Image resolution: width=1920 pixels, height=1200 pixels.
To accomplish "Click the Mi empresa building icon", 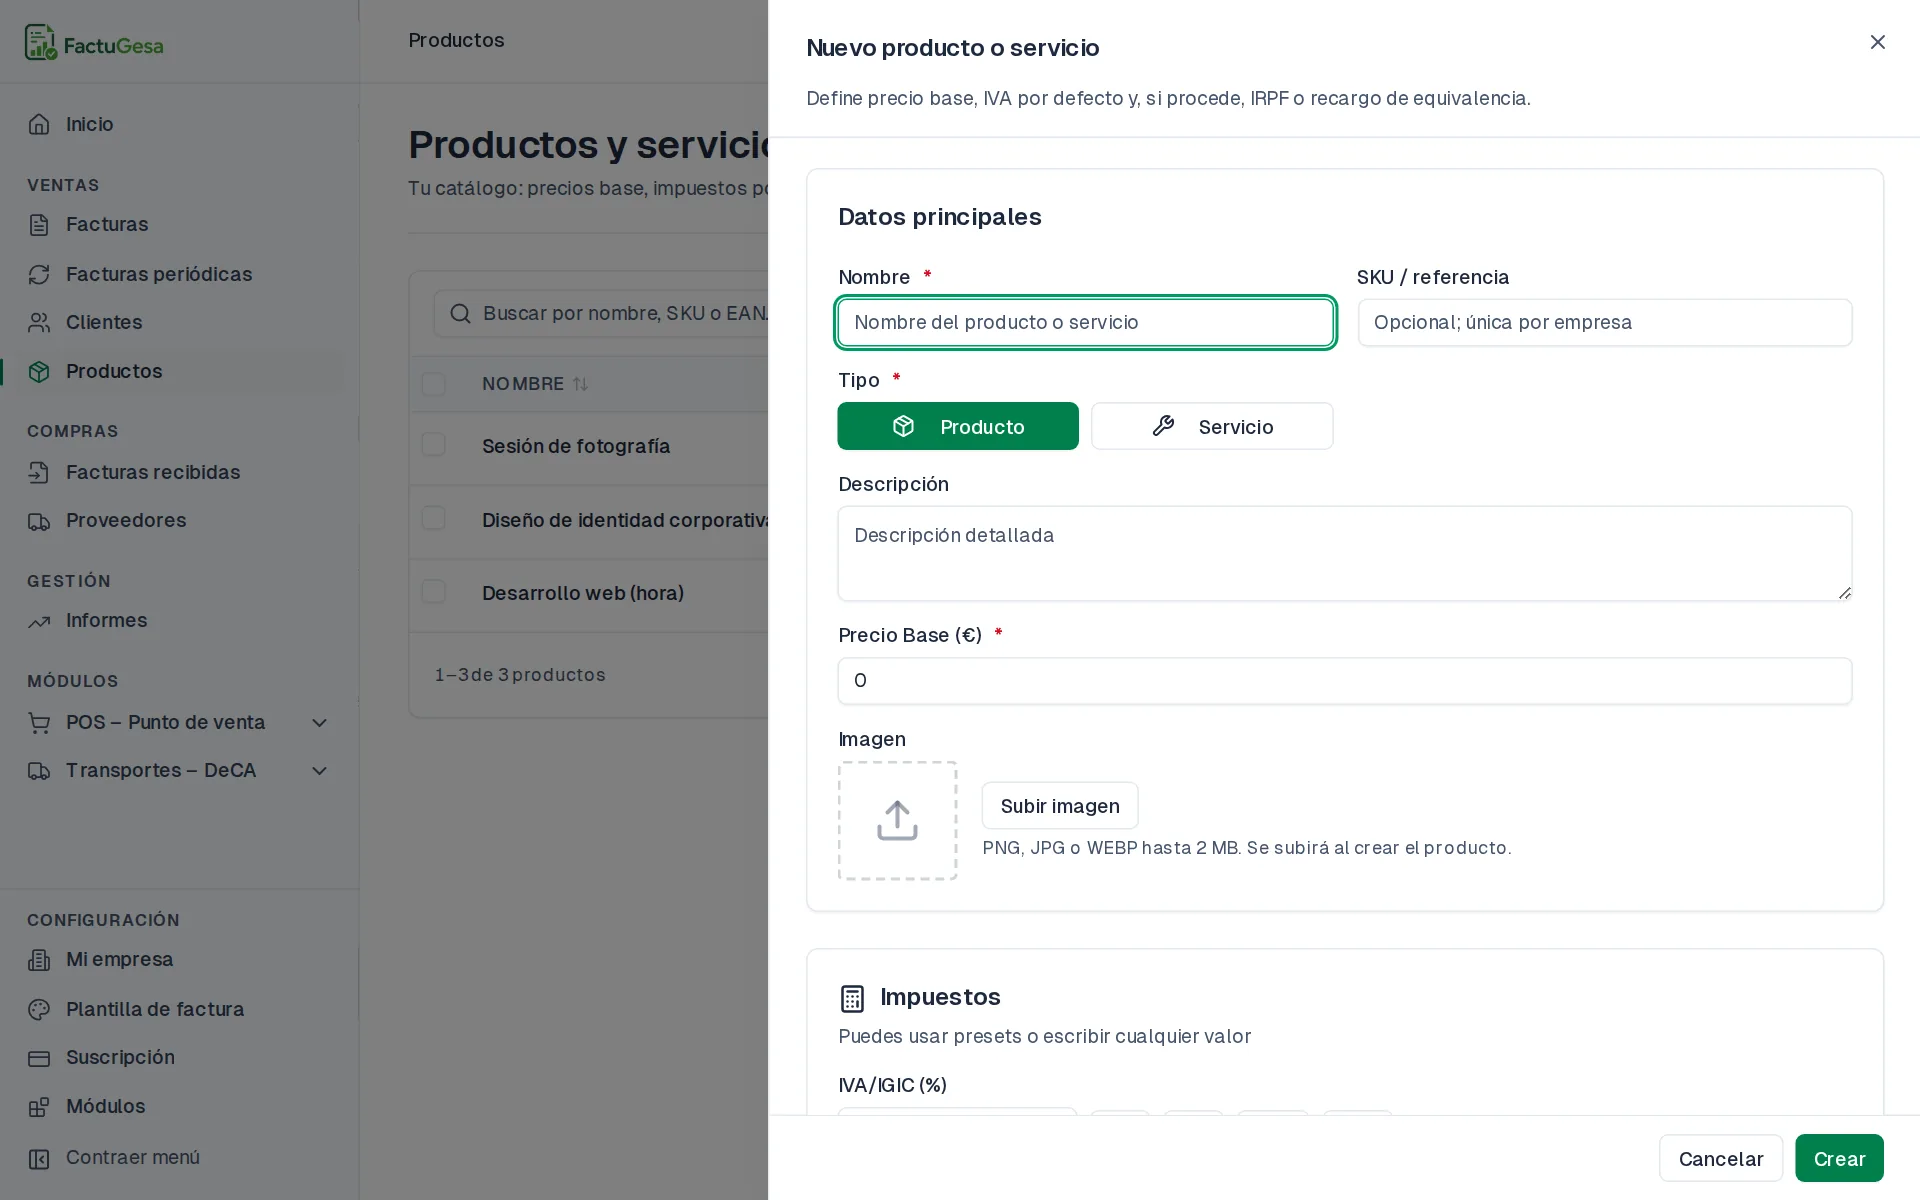I will pyautogui.click(x=39, y=960).
